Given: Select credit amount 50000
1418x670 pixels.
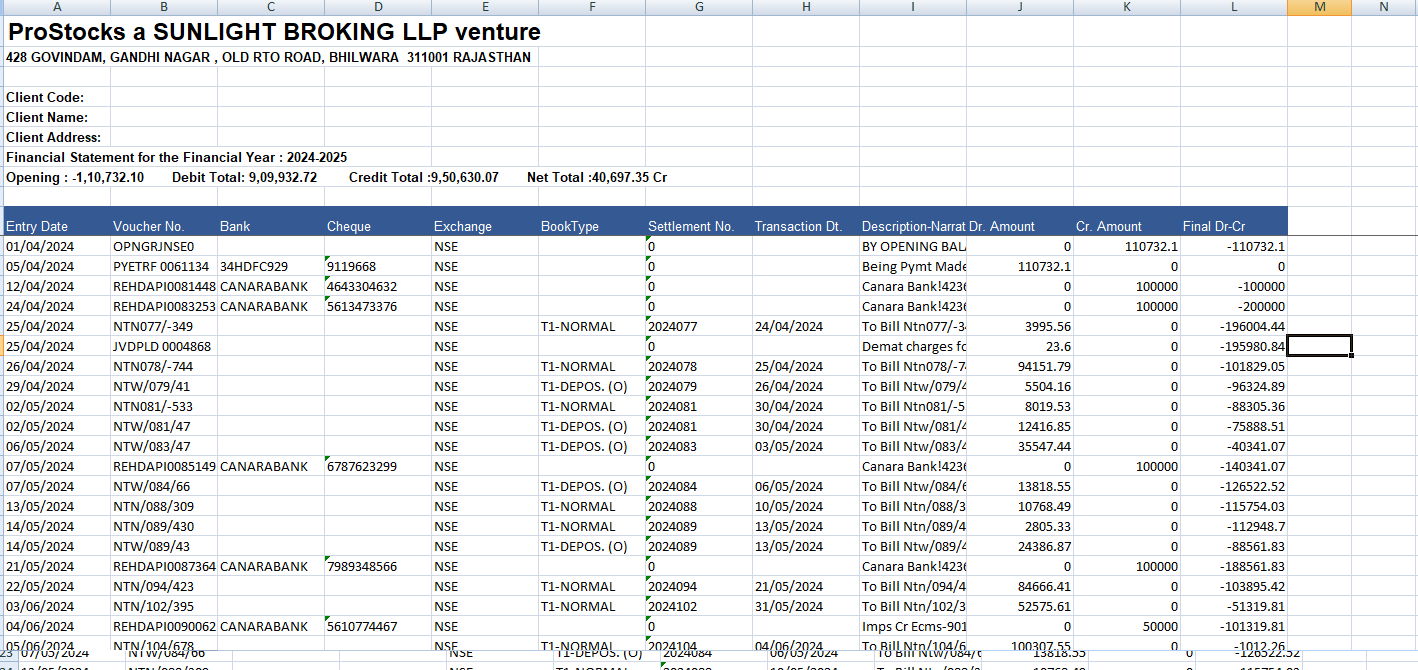Looking at the screenshot, I should coord(1127,626).
